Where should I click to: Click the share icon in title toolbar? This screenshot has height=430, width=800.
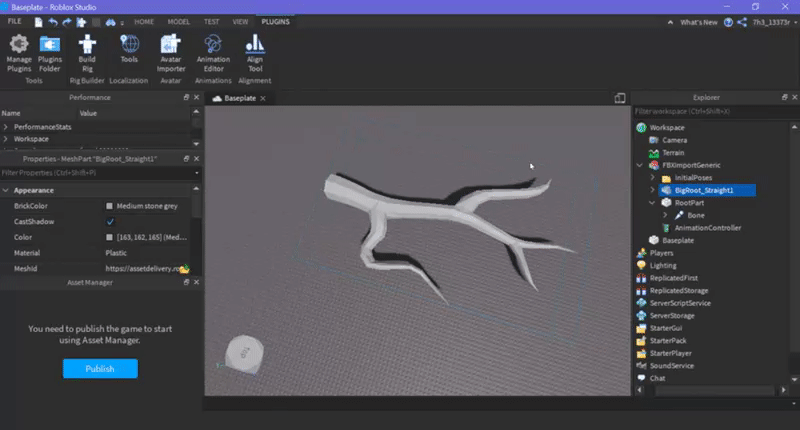pyautogui.click(x=742, y=22)
